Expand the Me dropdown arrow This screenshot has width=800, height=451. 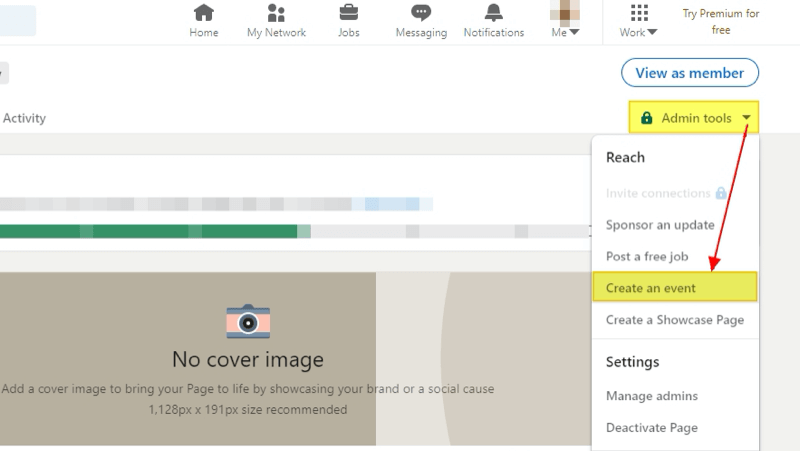(x=574, y=32)
